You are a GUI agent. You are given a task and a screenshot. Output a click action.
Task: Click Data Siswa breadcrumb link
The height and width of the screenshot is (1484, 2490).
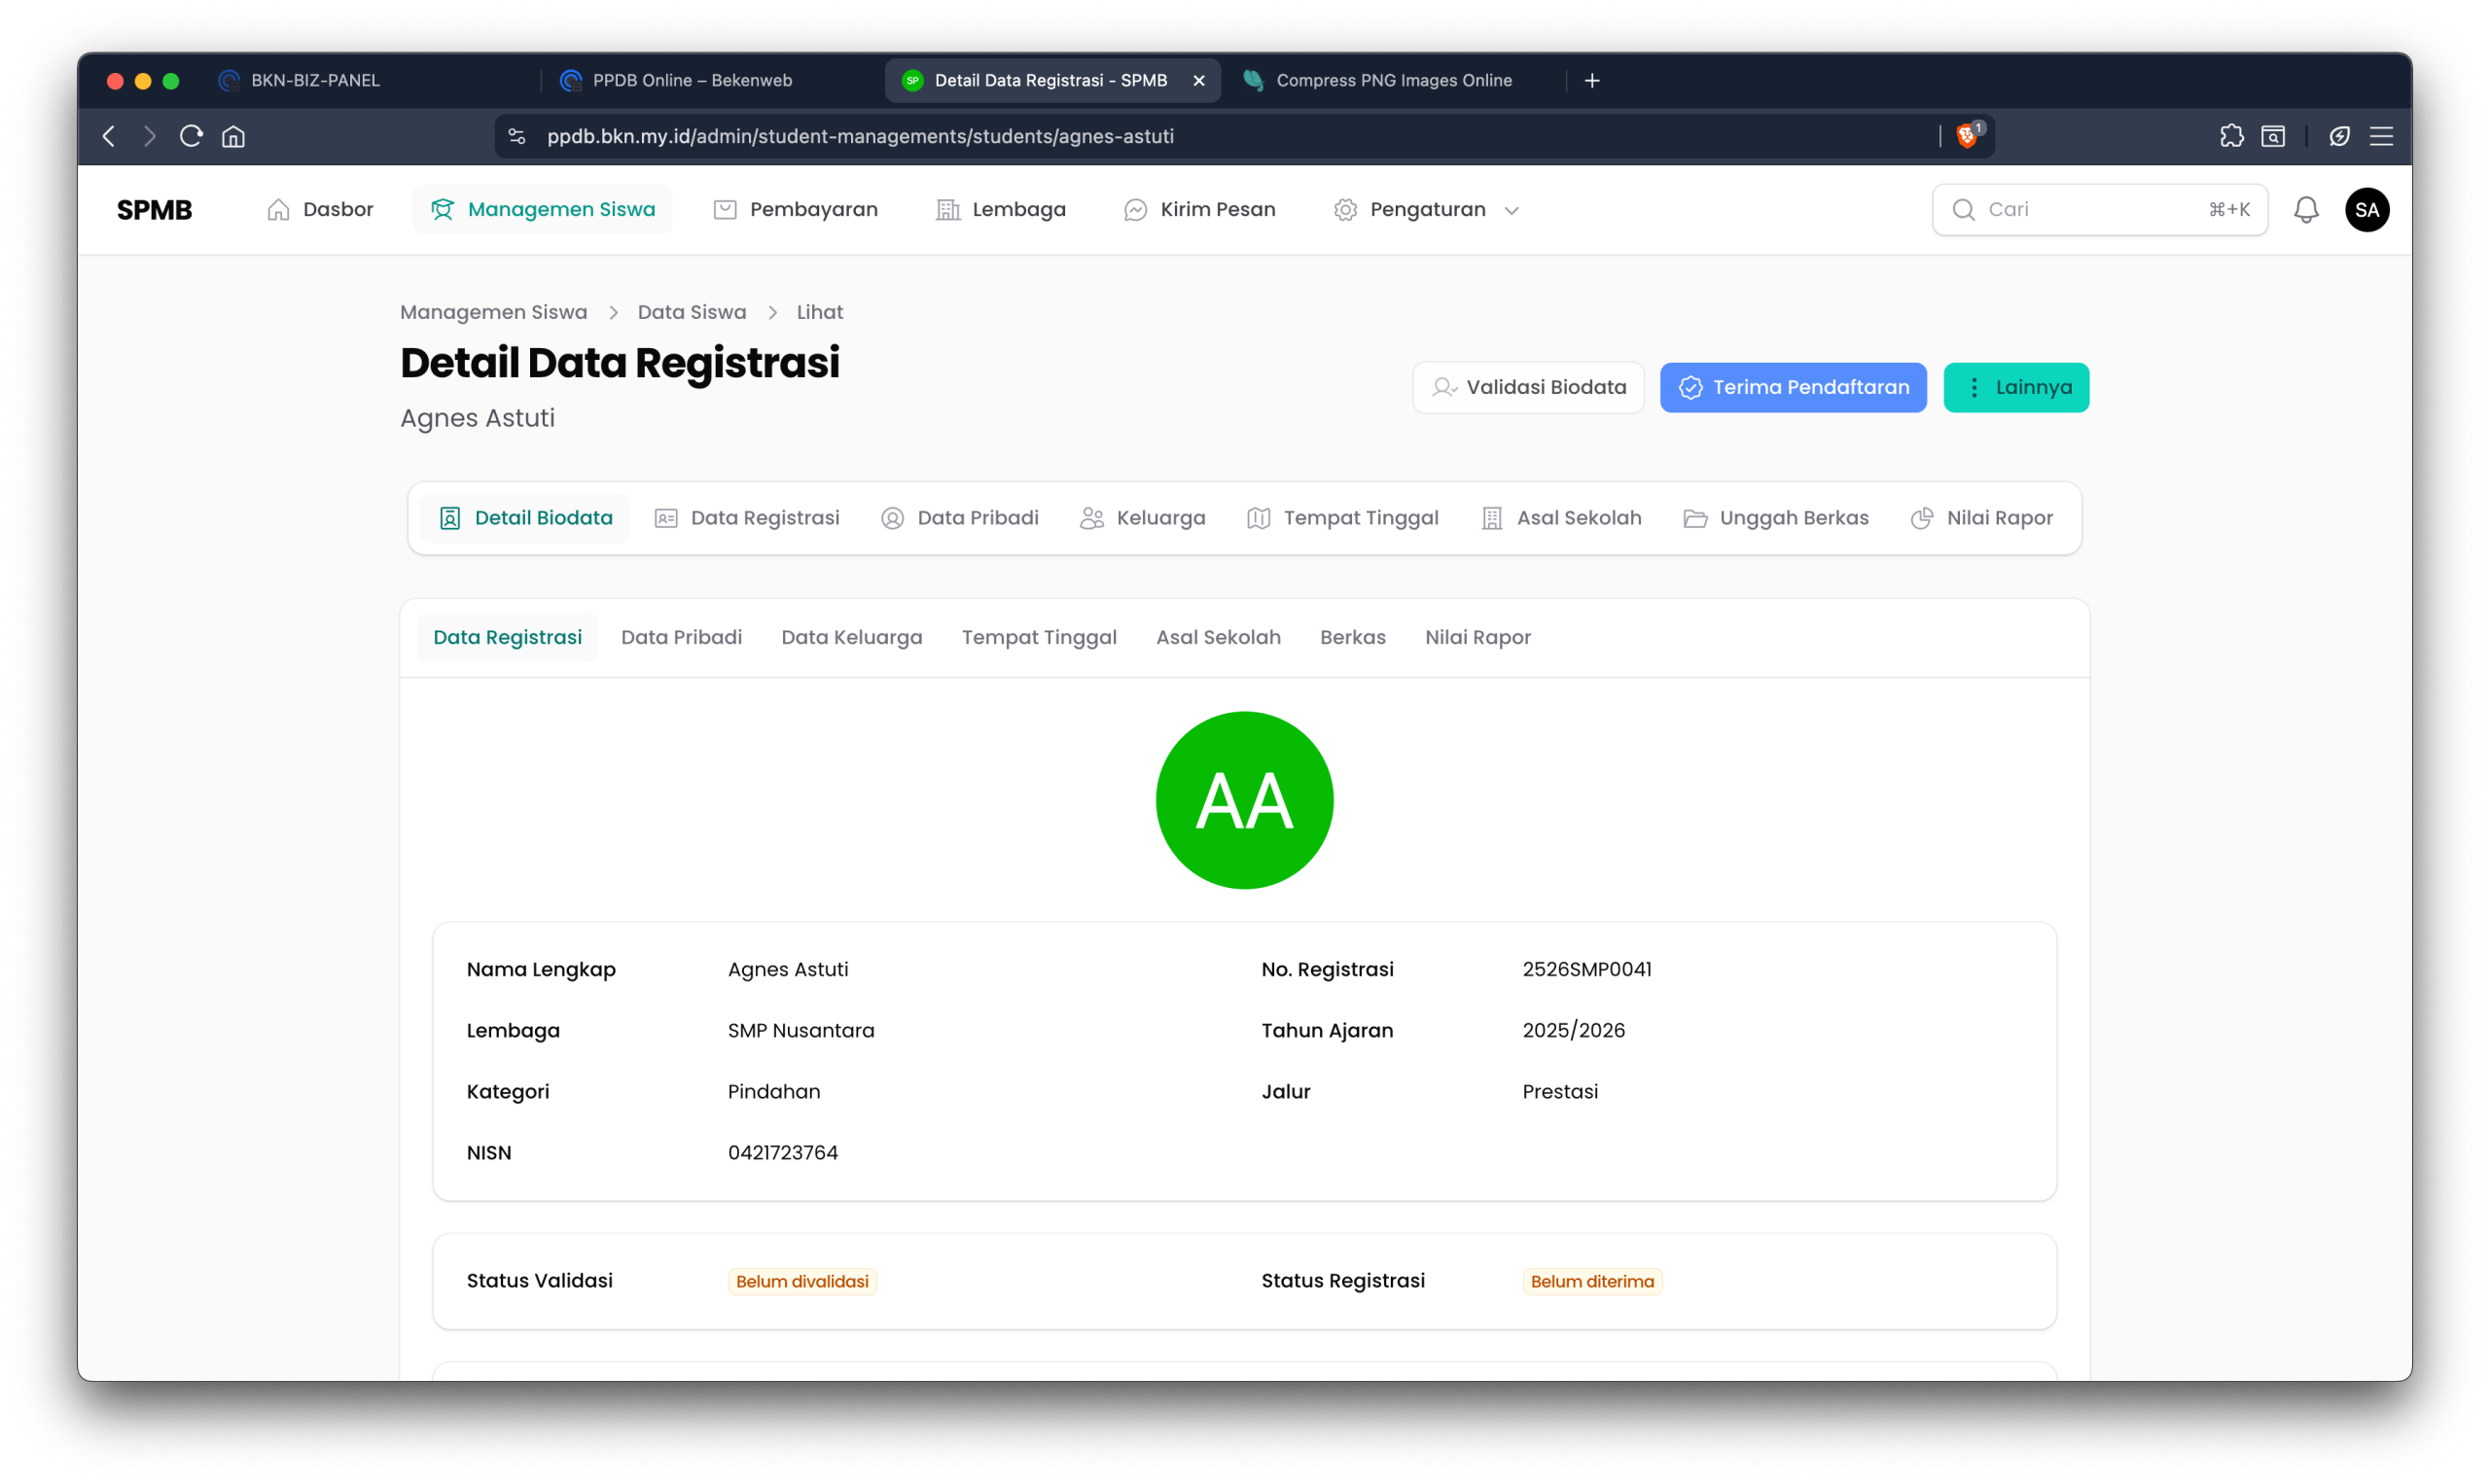(x=691, y=312)
